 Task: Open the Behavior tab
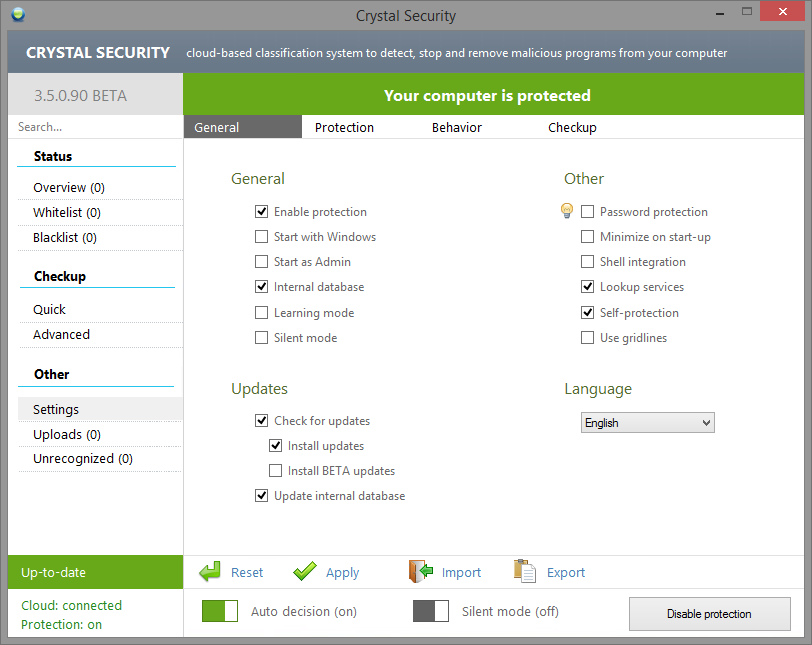click(x=457, y=127)
